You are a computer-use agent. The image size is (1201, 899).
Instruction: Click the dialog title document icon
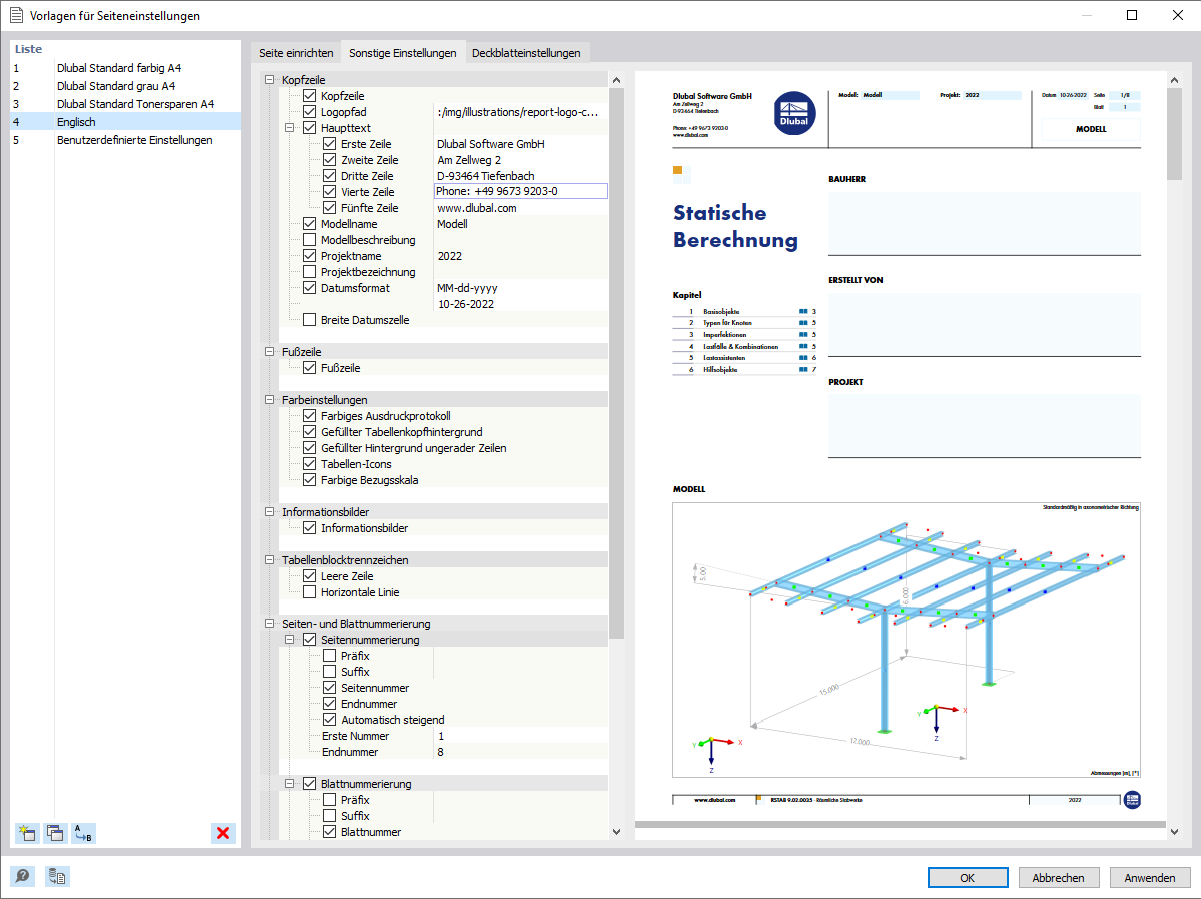point(16,15)
